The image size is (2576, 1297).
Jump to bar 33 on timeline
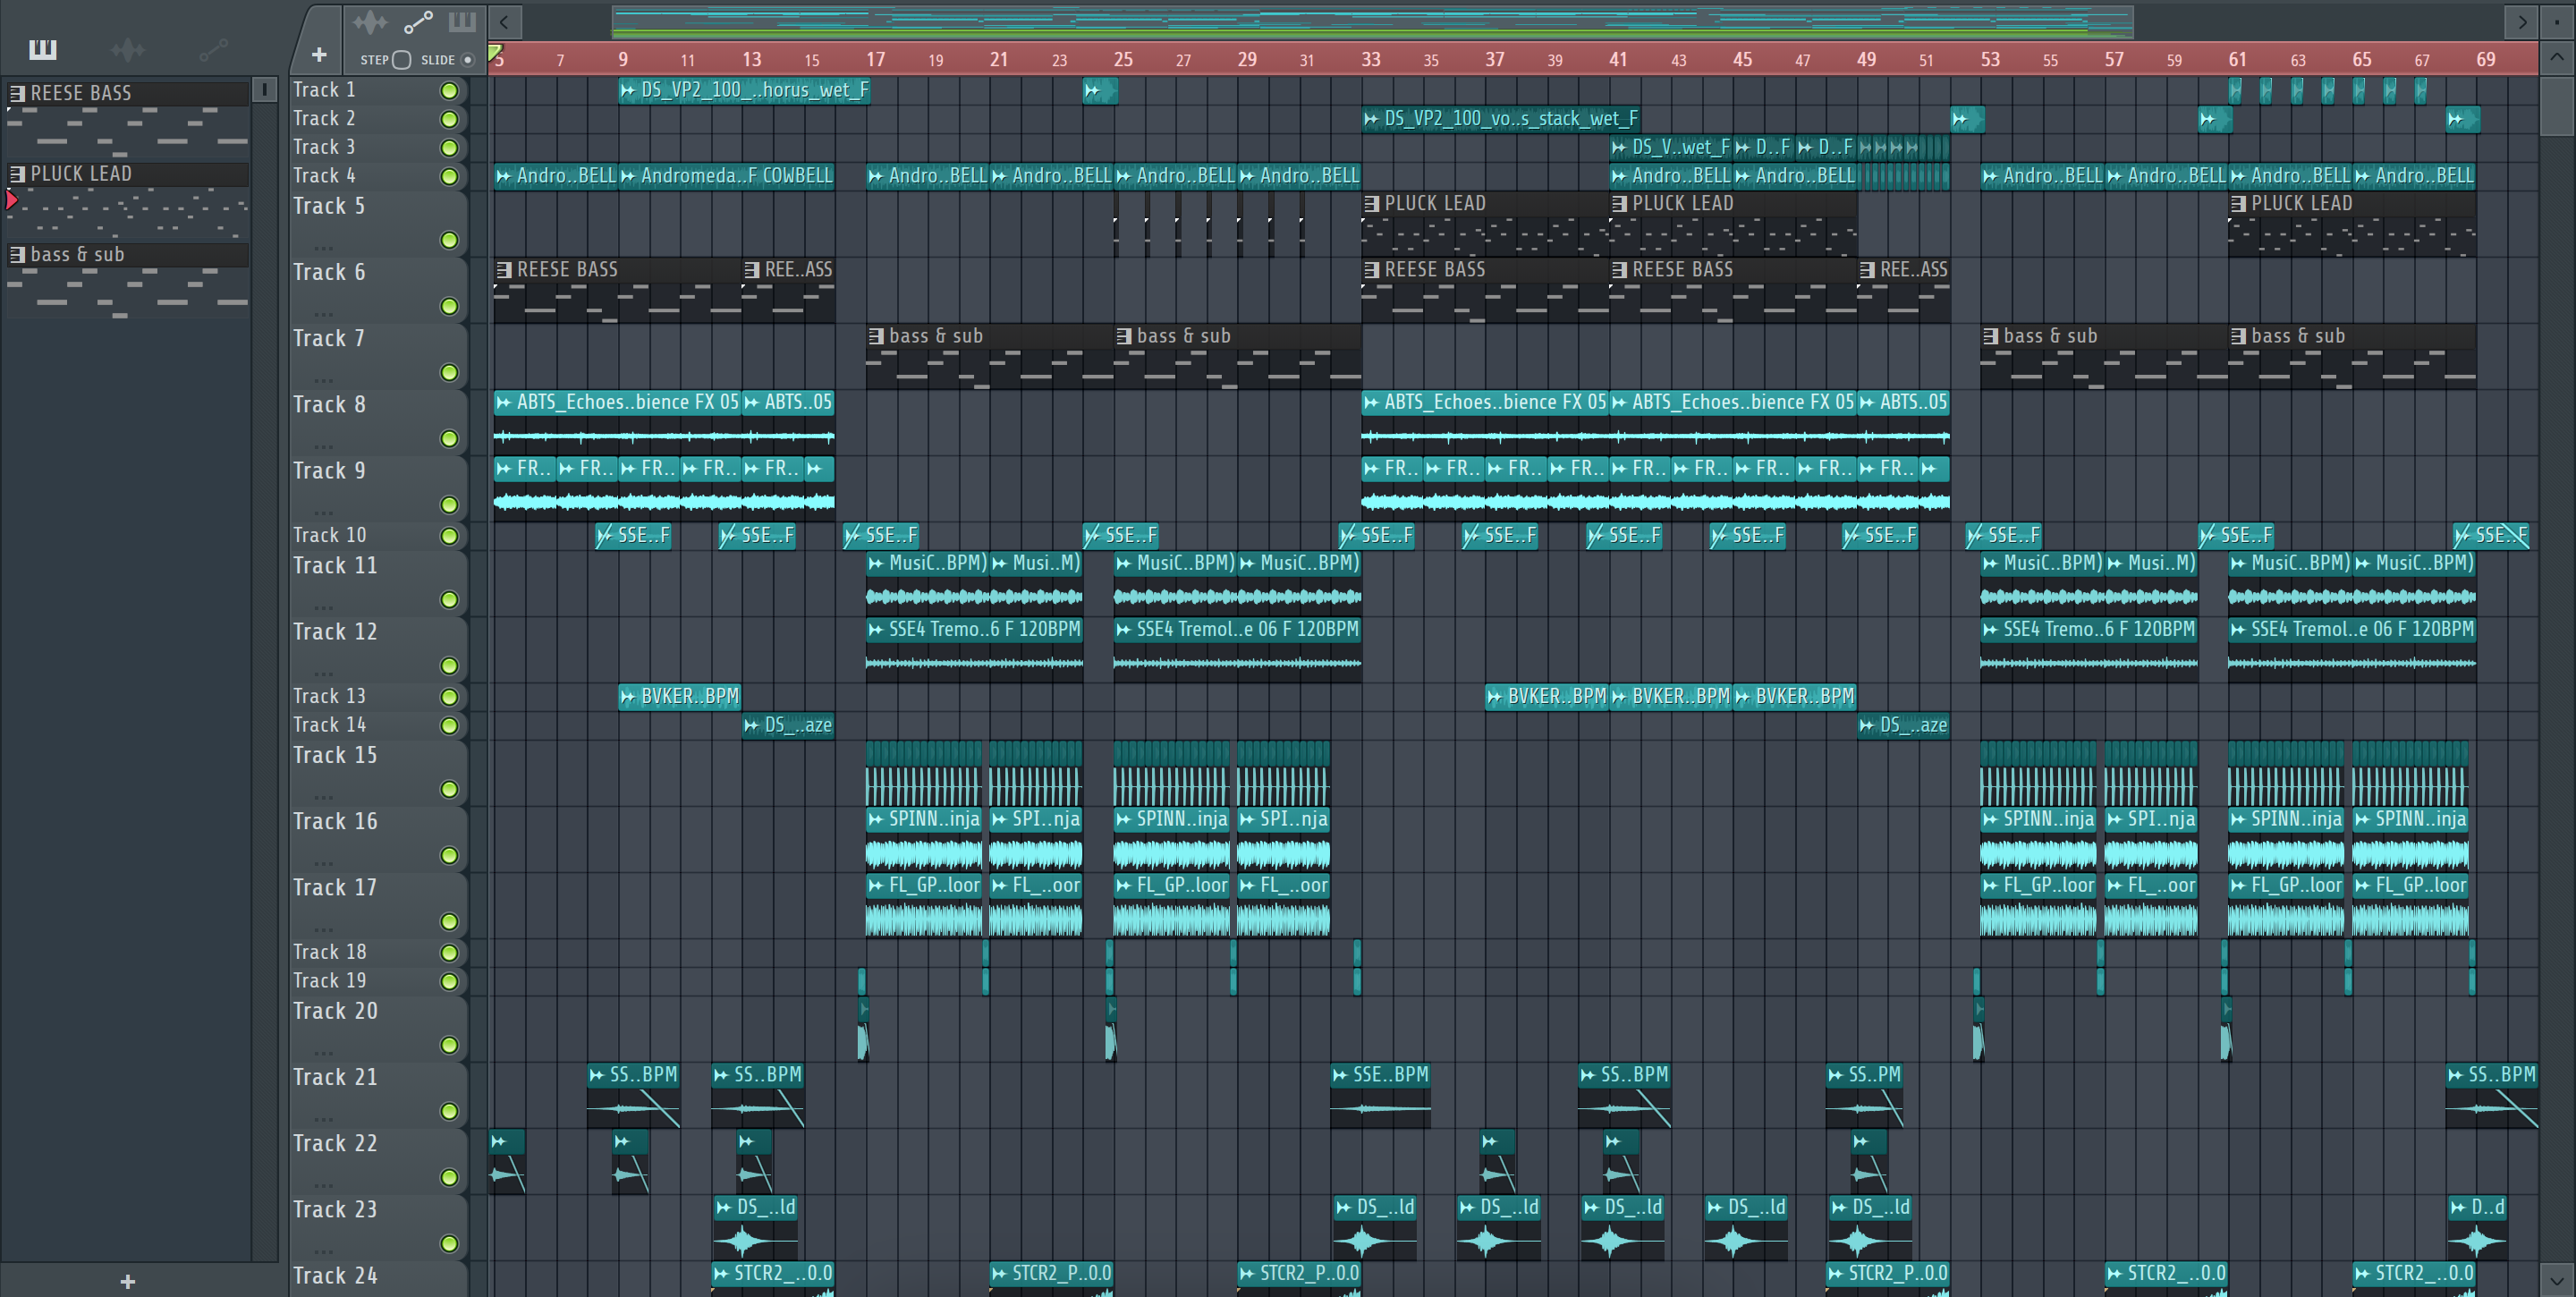pyautogui.click(x=1371, y=60)
